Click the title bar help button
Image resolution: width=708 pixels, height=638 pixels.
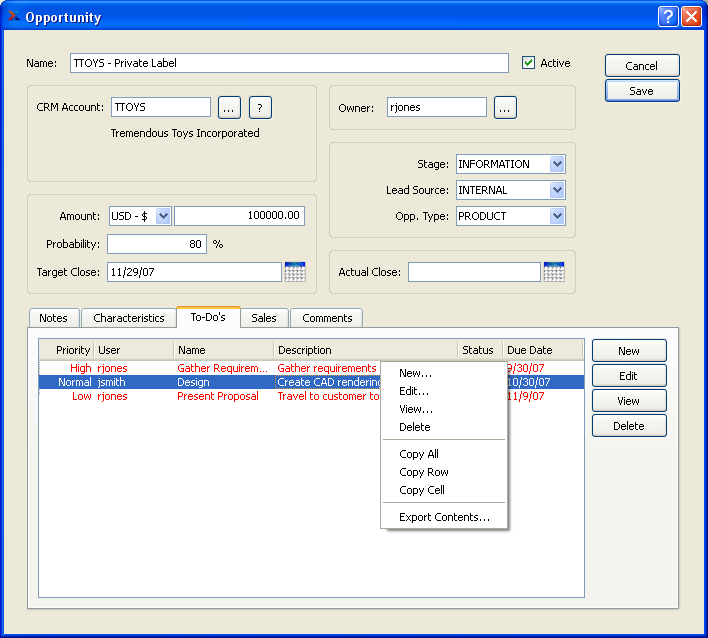tap(668, 17)
